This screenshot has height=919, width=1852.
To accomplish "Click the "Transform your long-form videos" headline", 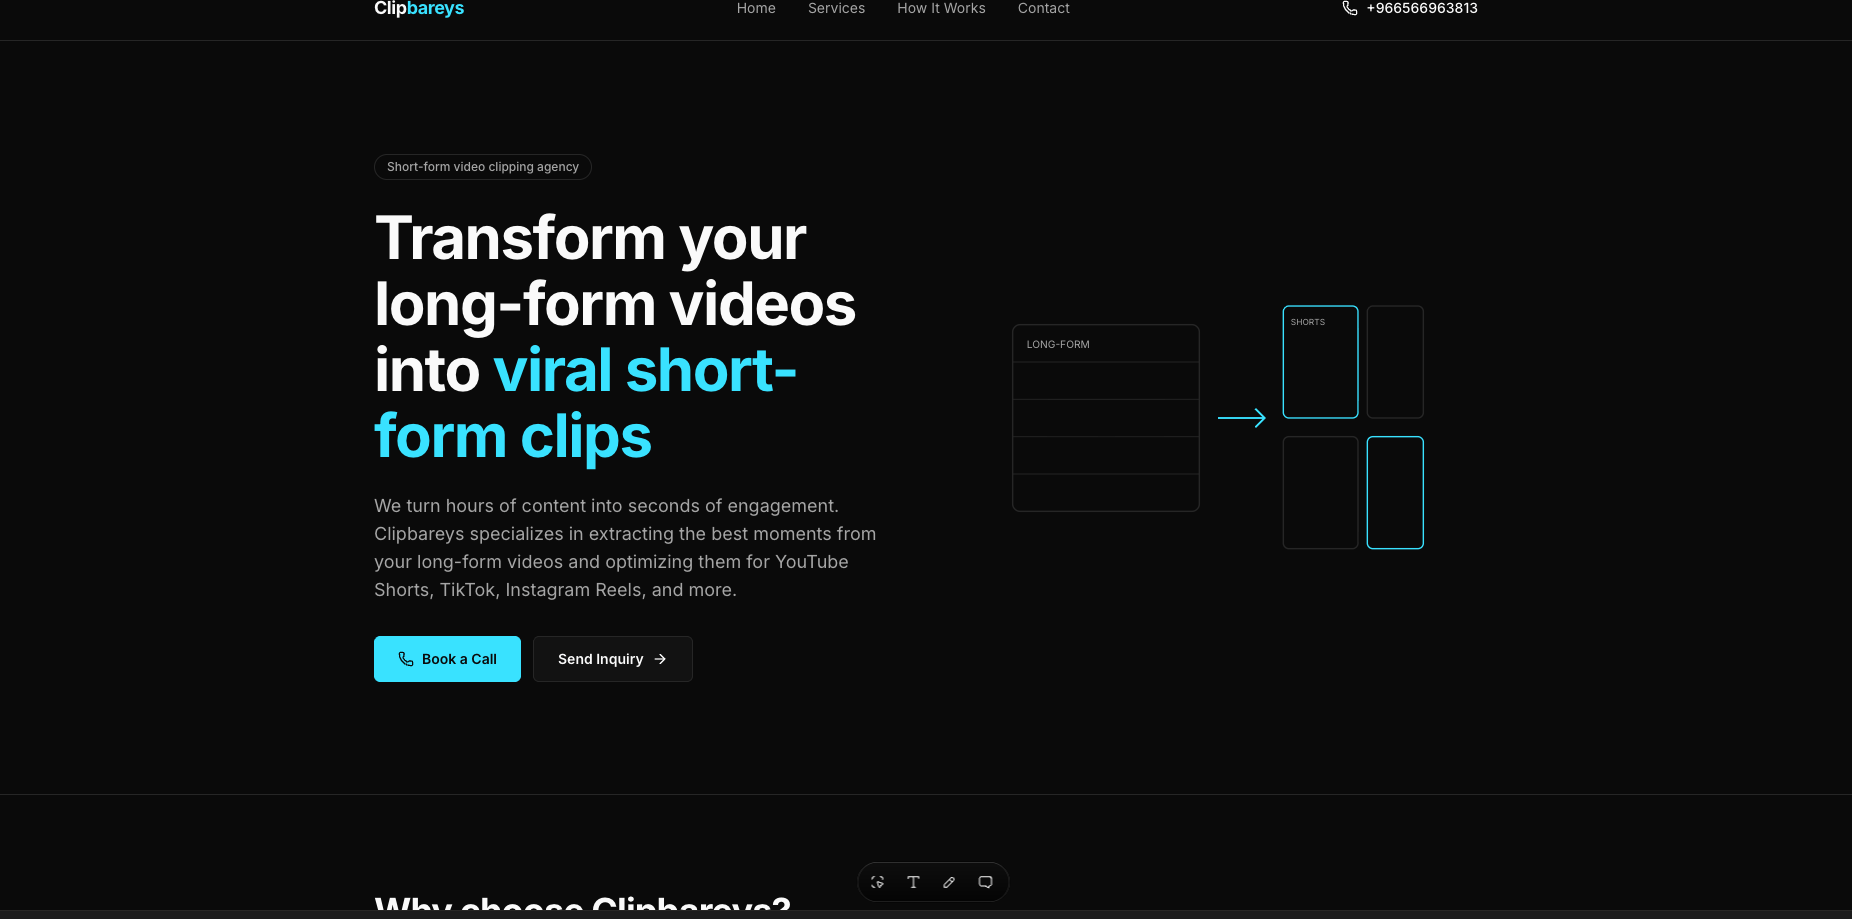I will click(x=615, y=337).
